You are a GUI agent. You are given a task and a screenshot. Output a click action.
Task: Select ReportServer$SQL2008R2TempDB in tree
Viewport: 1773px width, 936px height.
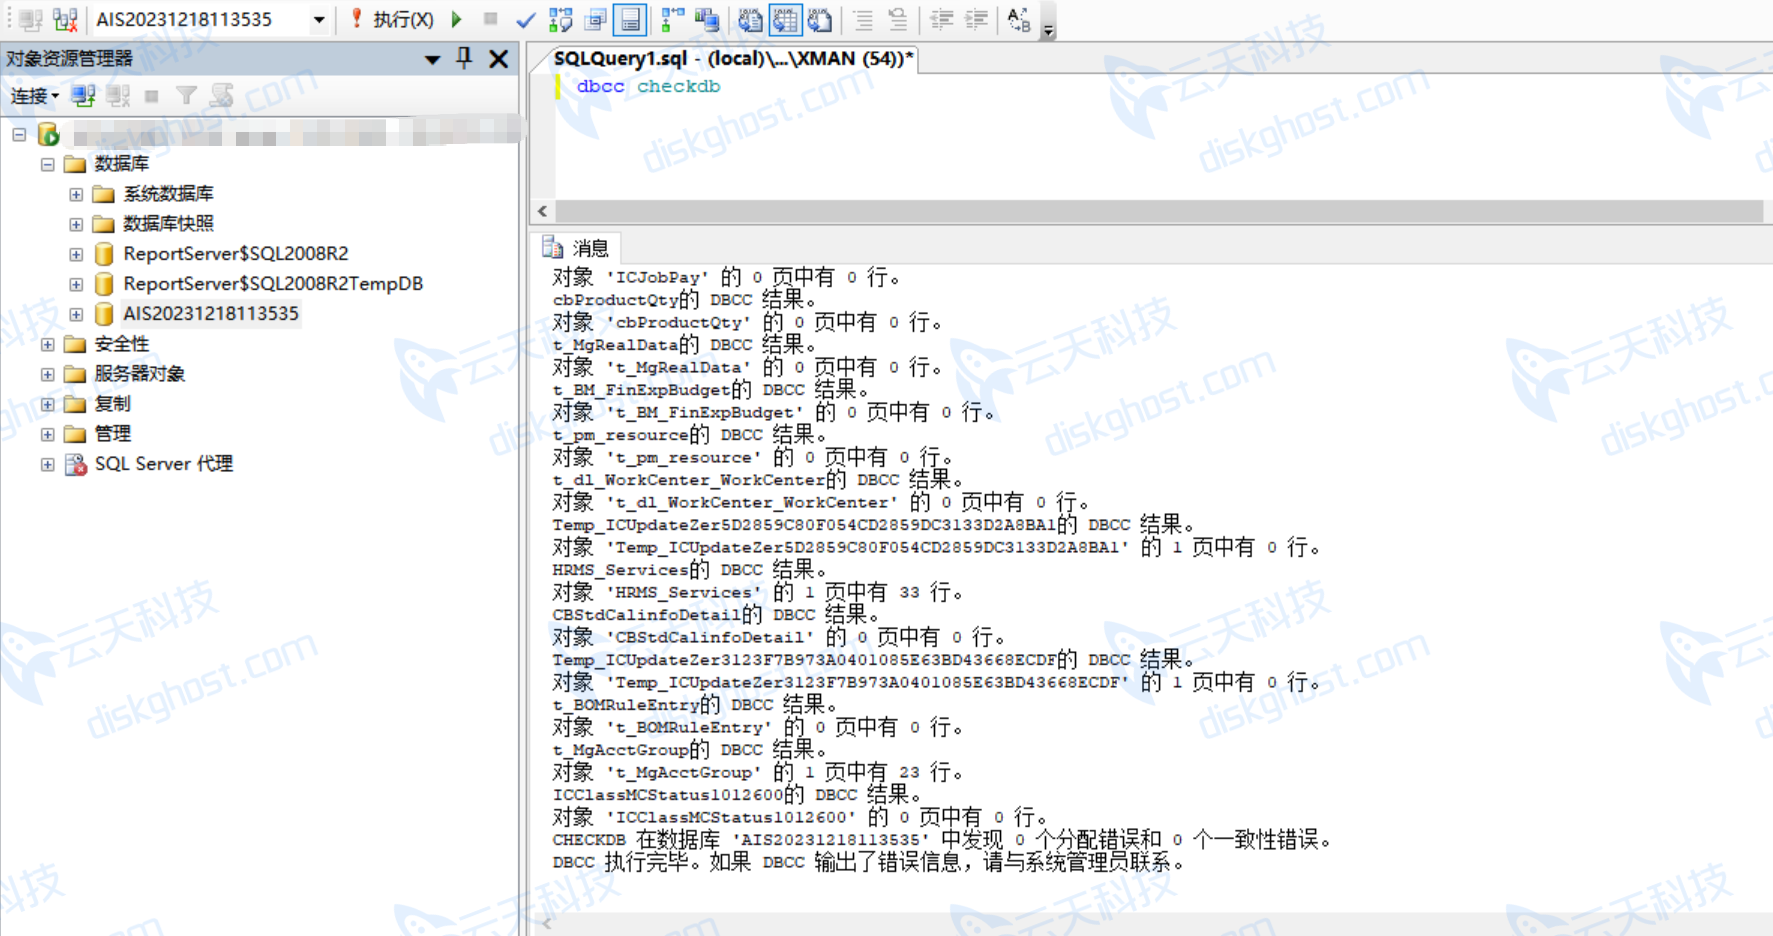click(273, 284)
